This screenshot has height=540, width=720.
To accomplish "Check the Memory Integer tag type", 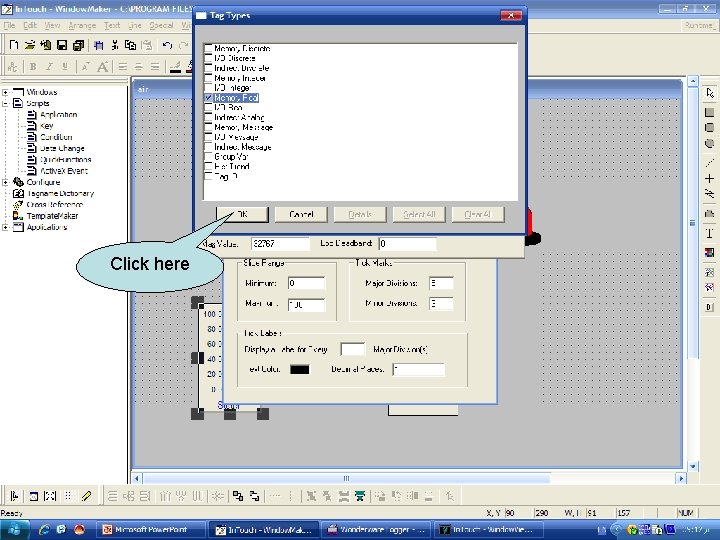I will tap(208, 78).
